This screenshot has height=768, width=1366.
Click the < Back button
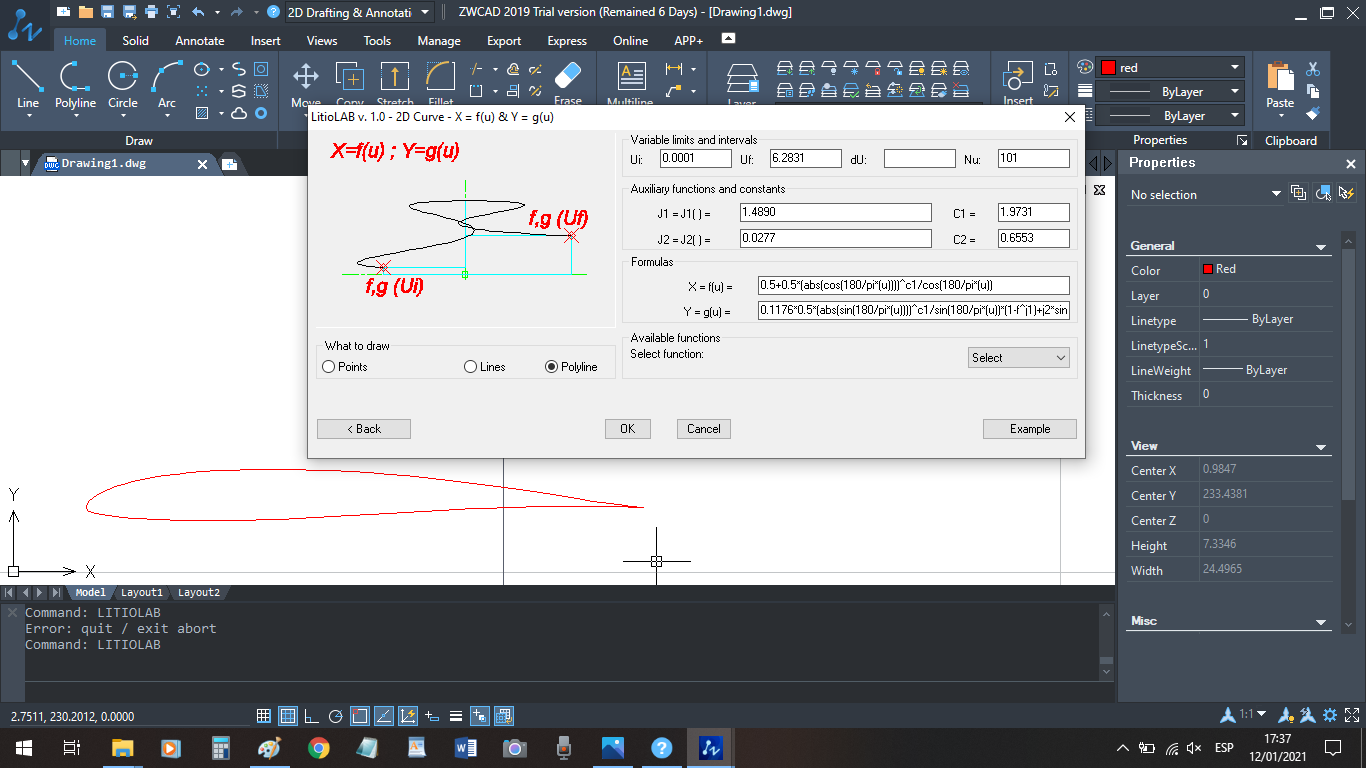pos(364,428)
